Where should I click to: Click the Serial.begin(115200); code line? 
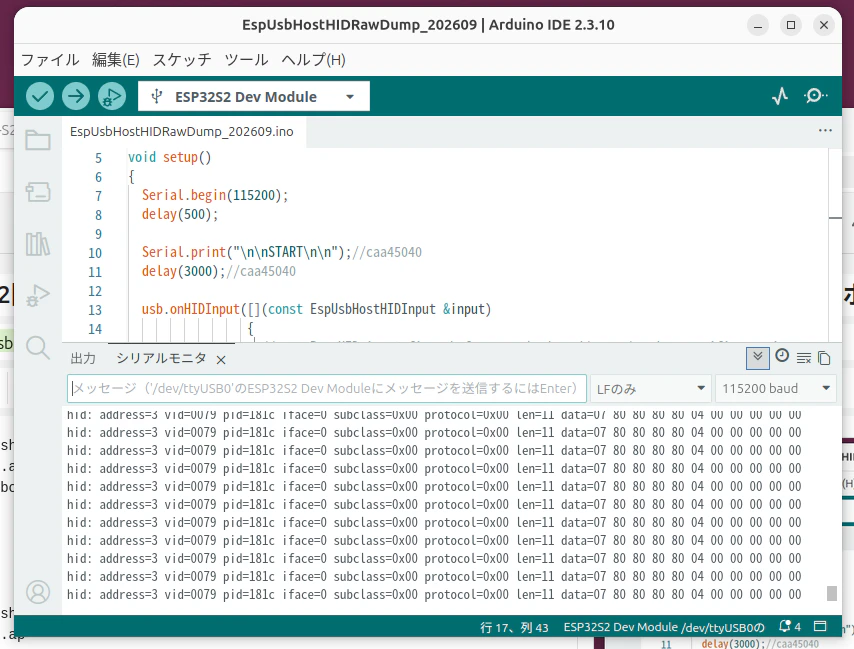[x=215, y=195]
